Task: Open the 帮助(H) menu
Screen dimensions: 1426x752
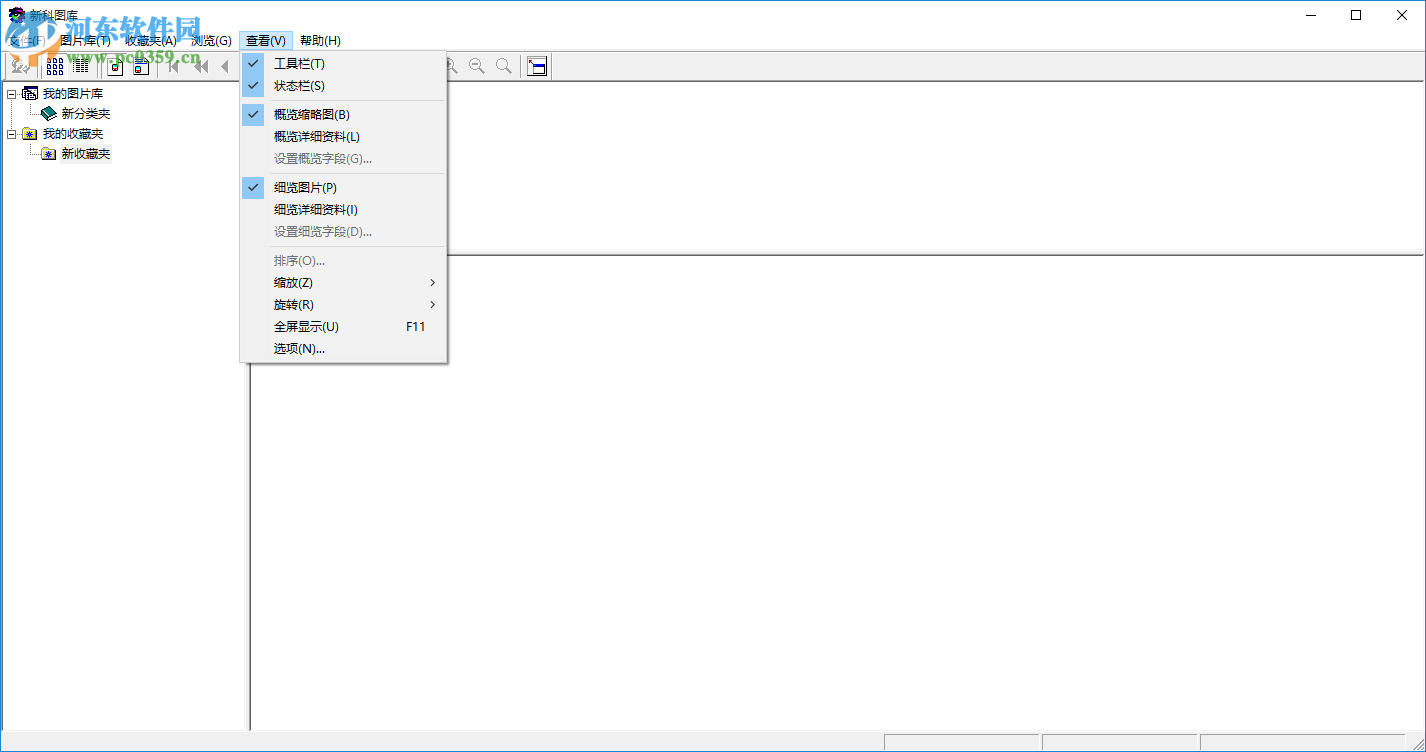Action: point(320,41)
